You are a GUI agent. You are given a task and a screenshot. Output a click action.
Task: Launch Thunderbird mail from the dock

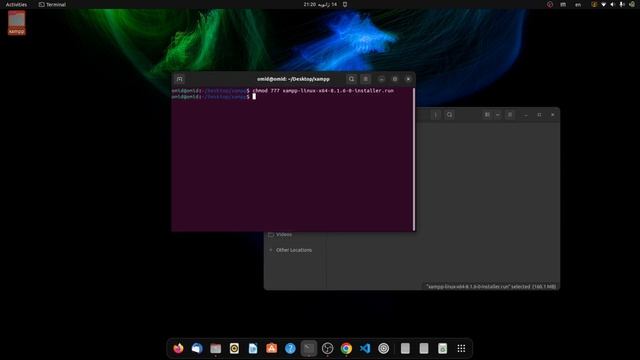point(197,348)
